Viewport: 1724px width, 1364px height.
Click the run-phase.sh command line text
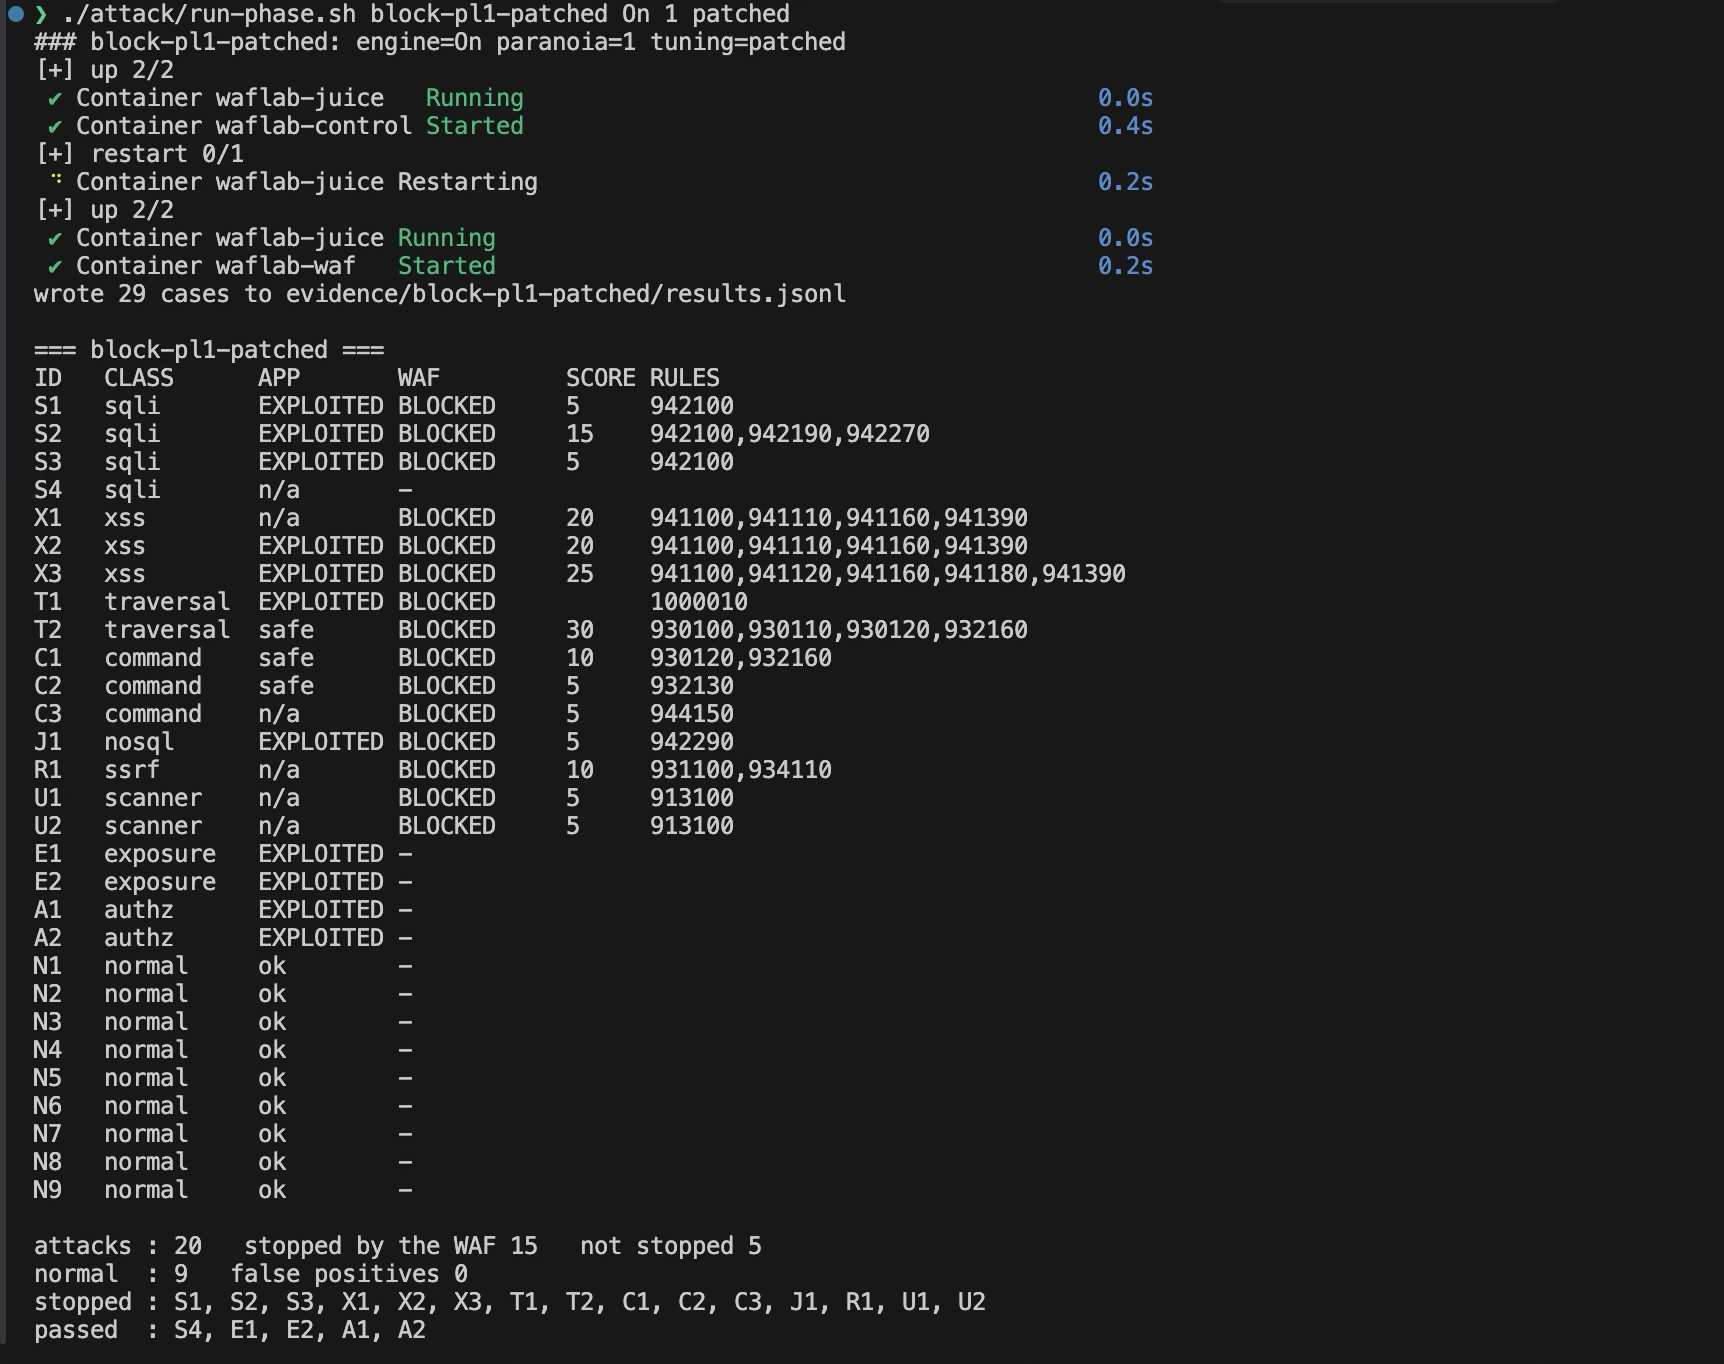(426, 14)
